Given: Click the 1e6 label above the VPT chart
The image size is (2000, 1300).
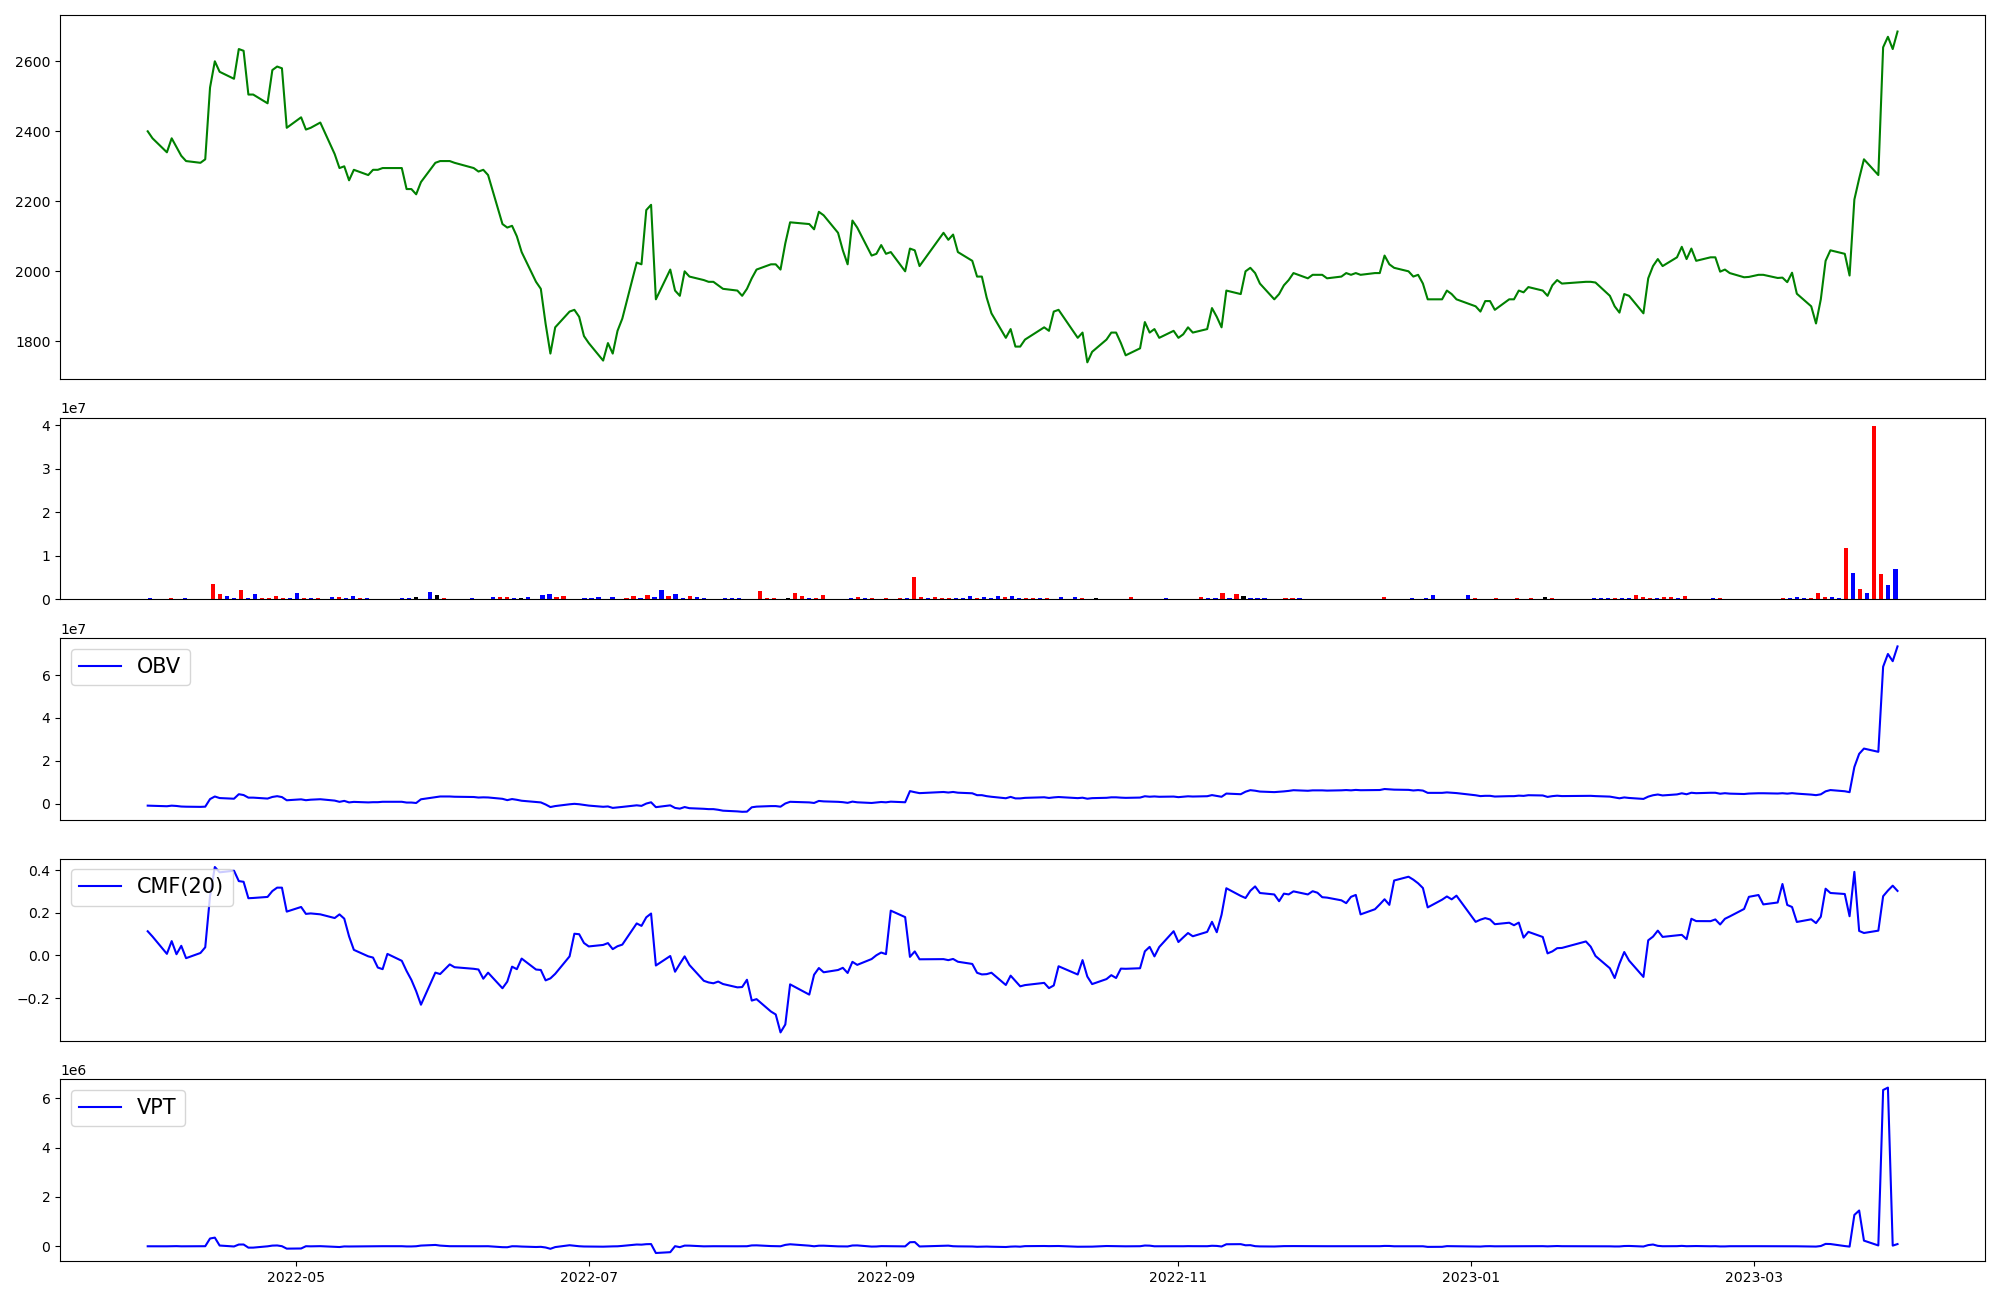Looking at the screenshot, I should coord(73,1070).
